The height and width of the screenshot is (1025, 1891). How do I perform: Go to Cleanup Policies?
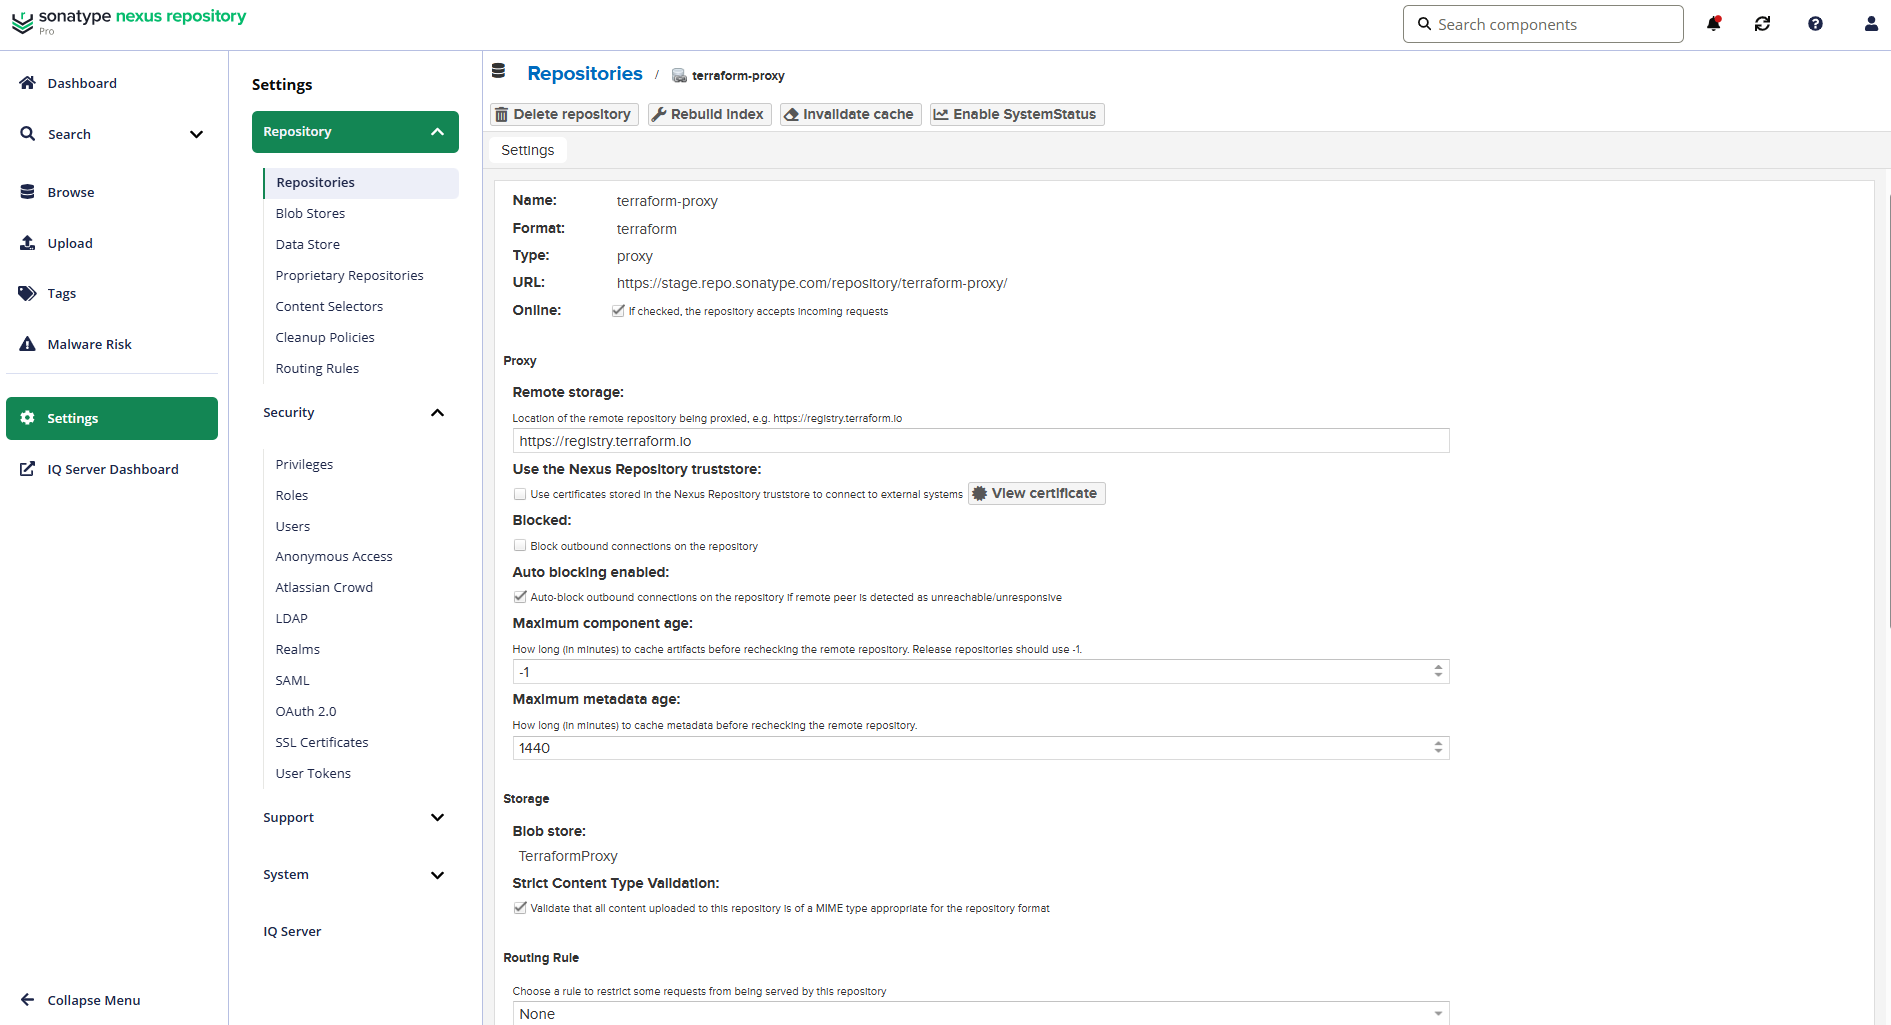click(325, 338)
